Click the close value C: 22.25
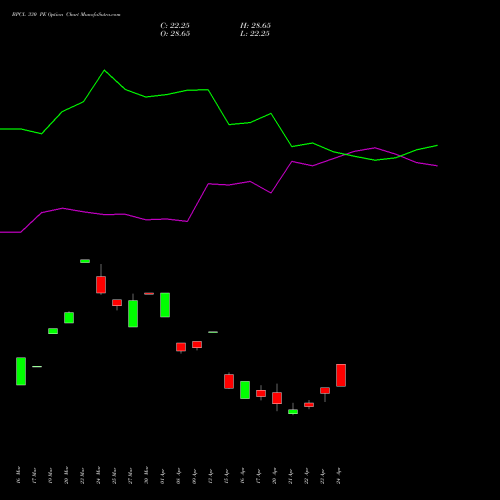This screenshot has height=500, width=500. [175, 25]
